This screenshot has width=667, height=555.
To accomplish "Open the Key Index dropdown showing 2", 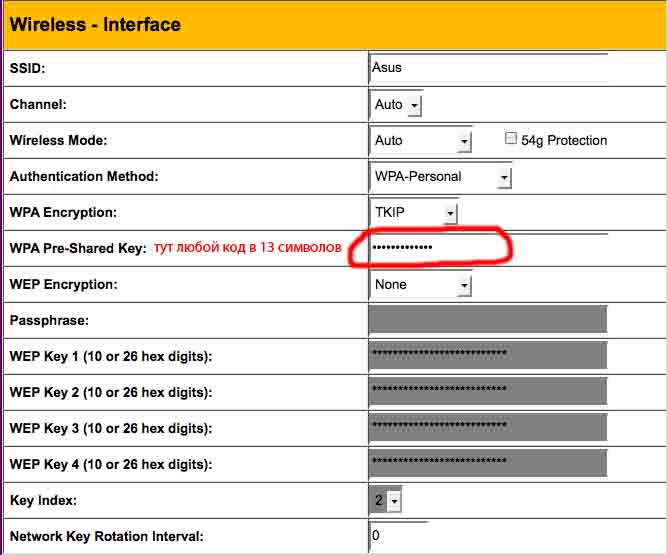I will (385, 500).
